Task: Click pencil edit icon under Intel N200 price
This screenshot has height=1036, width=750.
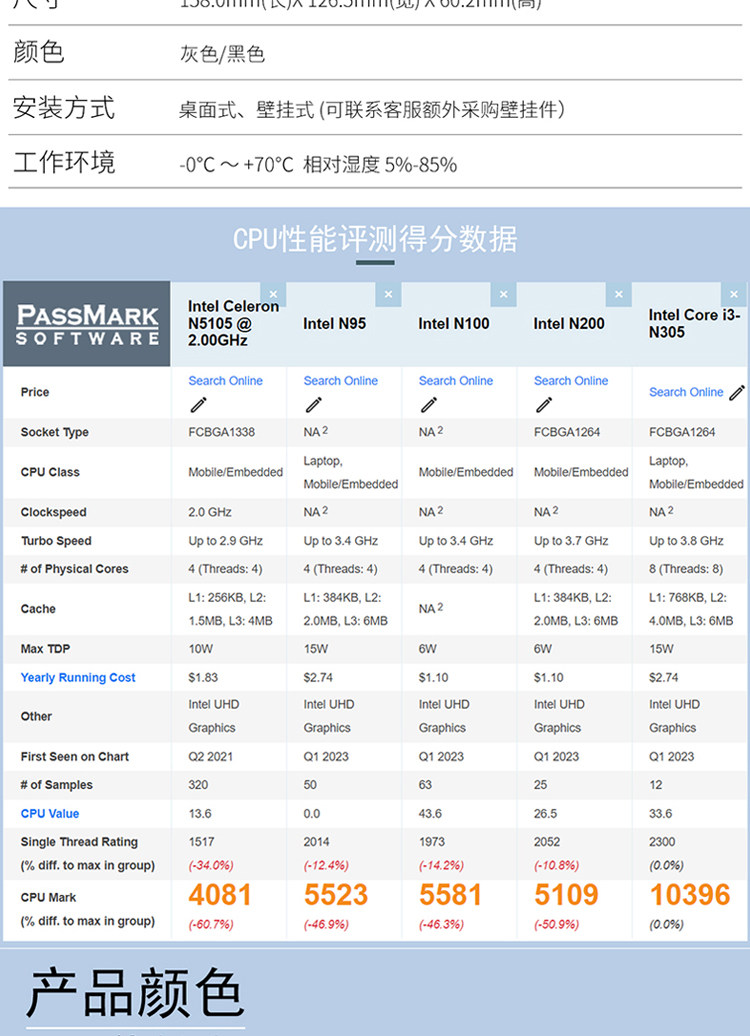Action: [544, 404]
